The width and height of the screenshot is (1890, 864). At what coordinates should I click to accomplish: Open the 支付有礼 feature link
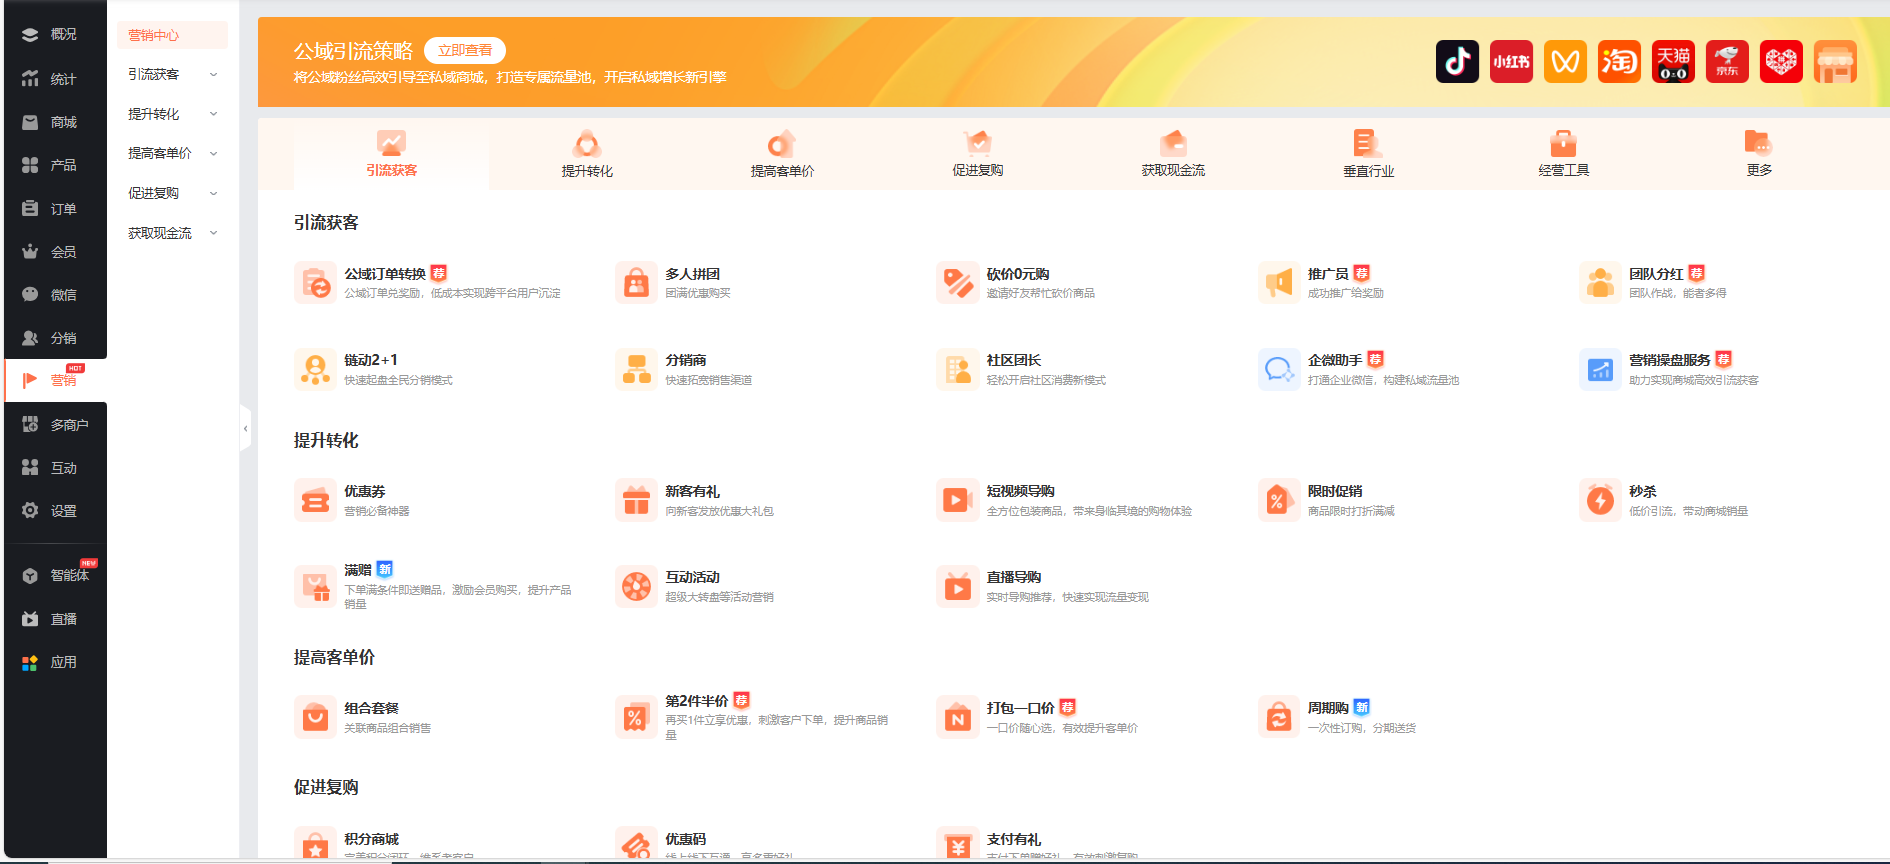coord(1014,839)
